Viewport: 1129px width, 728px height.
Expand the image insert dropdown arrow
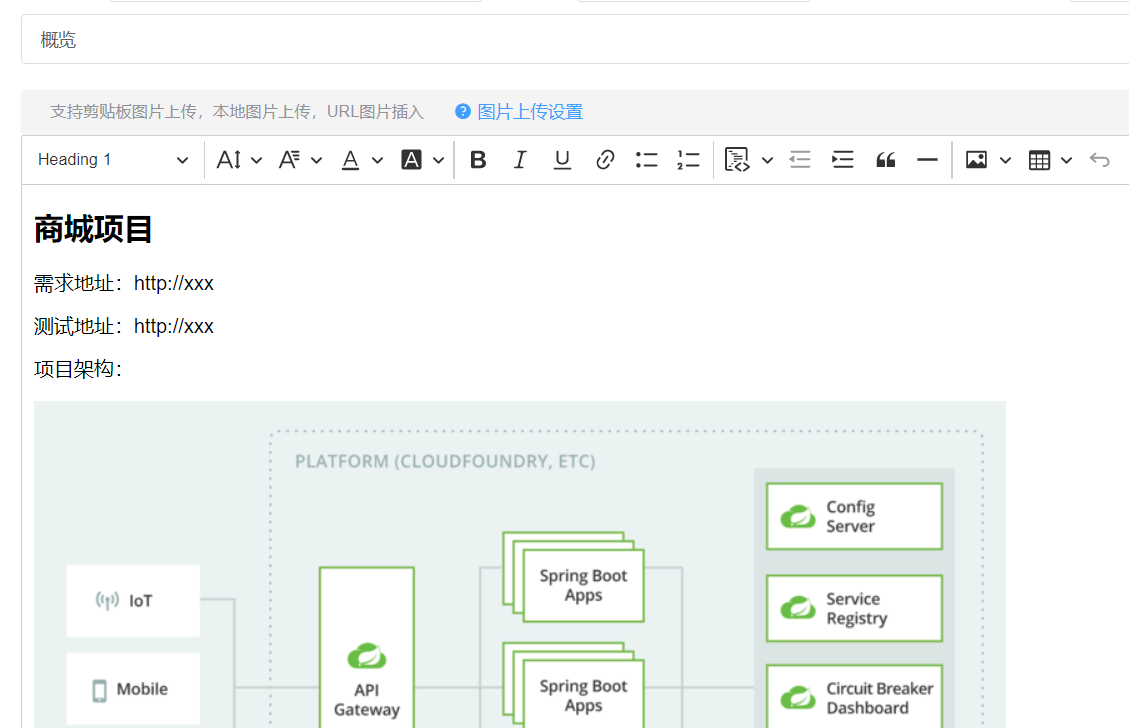click(x=1006, y=161)
